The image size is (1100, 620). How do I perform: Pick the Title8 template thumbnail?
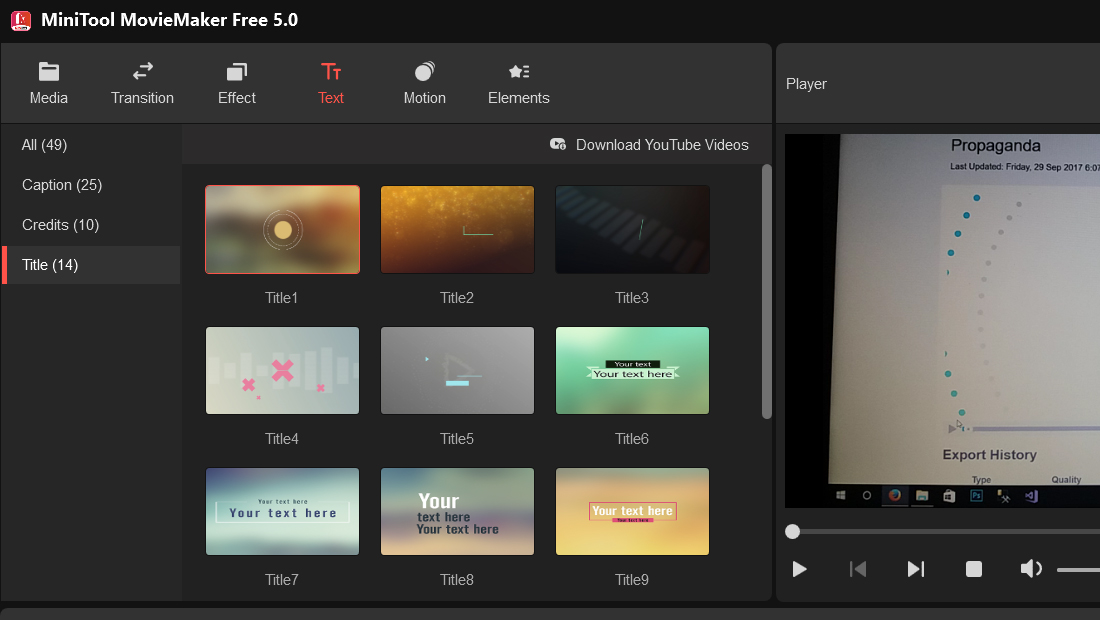click(x=457, y=511)
